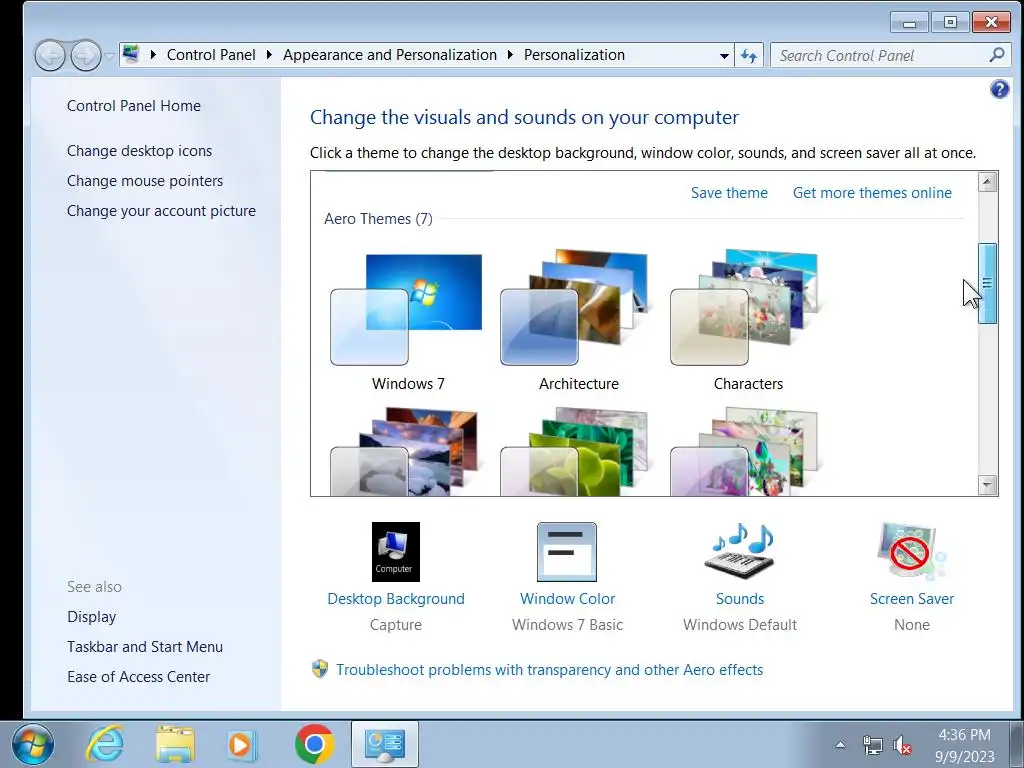Click the taskbar clock and date

pyautogui.click(x=964, y=745)
